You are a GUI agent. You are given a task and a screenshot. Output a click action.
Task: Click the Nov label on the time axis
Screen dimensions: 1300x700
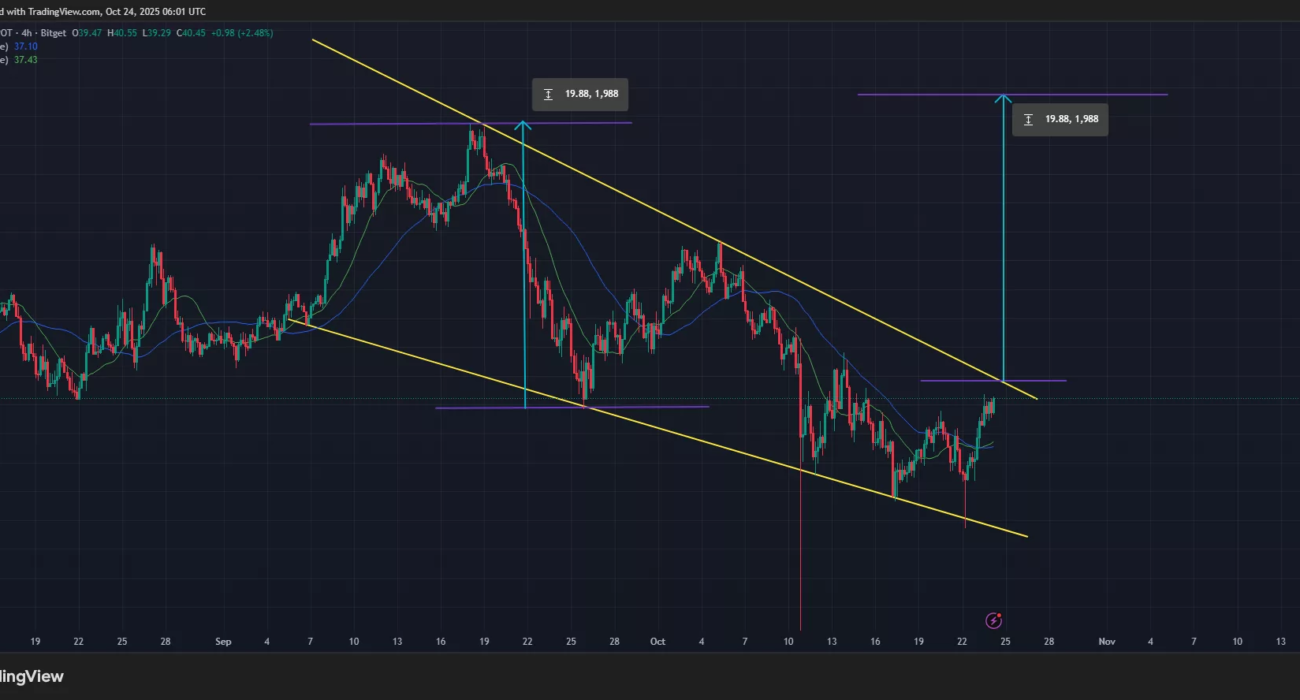click(1106, 641)
